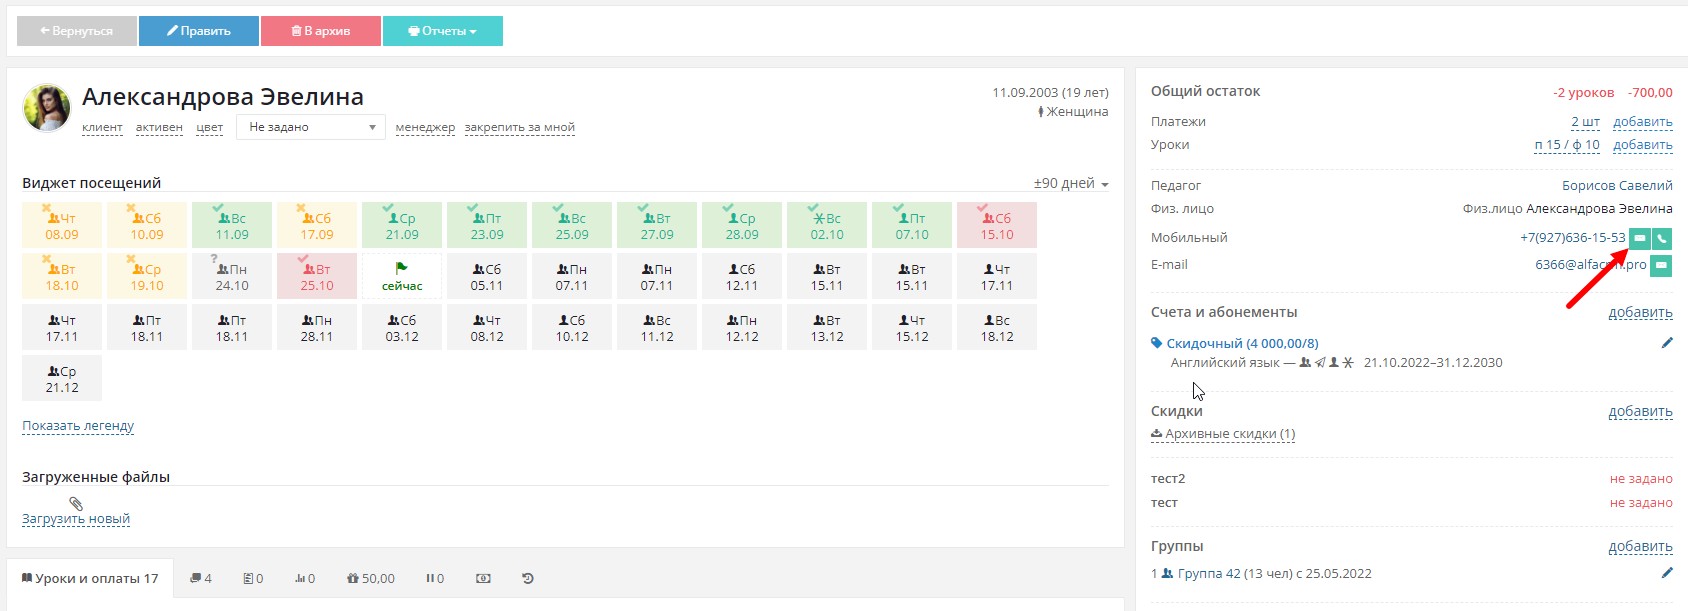Click the red Вт 25.10 attendance cell
This screenshot has height=611, width=1688.
pos(317,276)
